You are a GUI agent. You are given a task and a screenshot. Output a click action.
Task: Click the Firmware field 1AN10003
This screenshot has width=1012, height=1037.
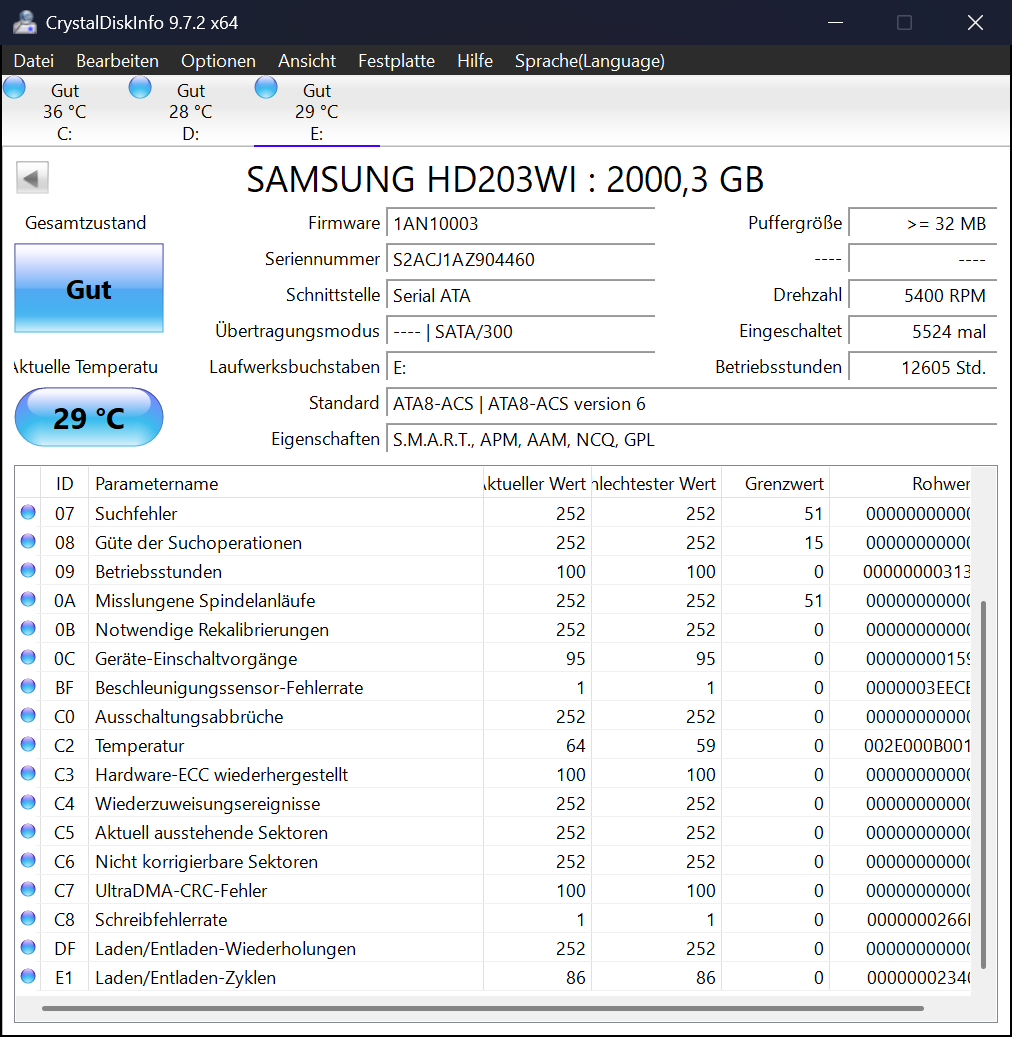tap(521, 224)
